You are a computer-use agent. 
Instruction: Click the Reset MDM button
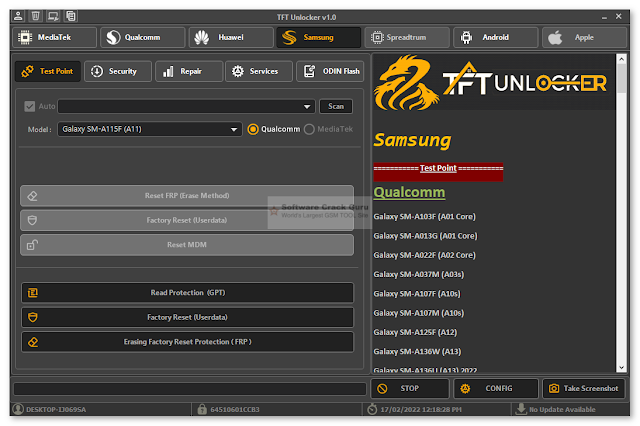point(187,245)
